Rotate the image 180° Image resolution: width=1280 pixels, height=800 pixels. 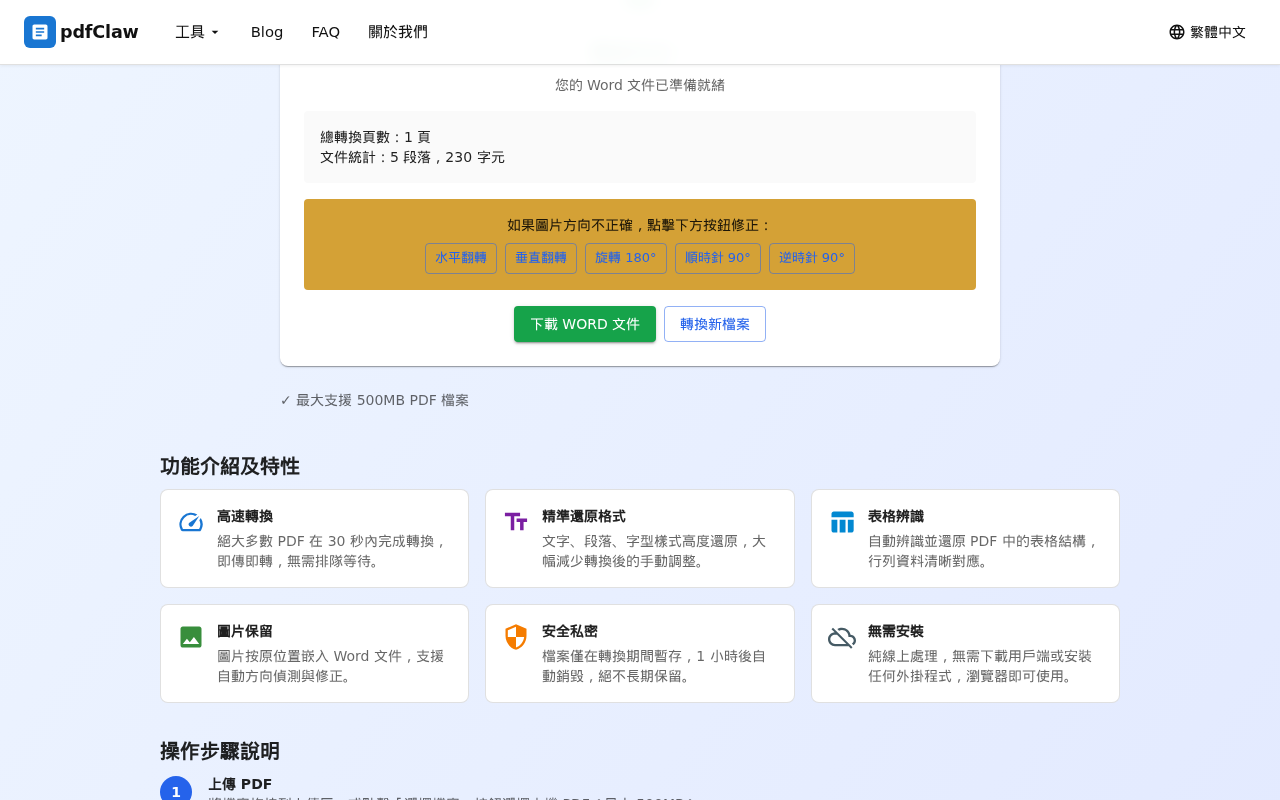point(625,258)
